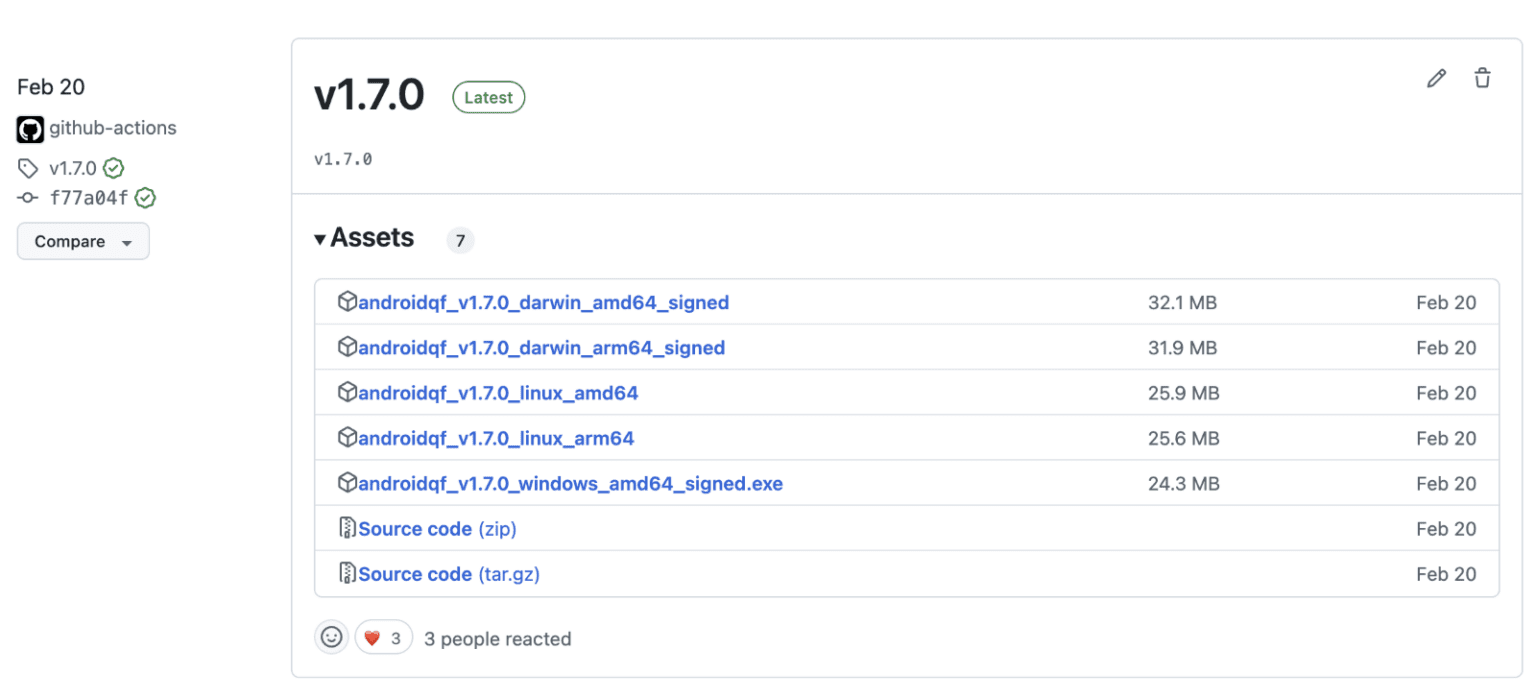The image size is (1536, 697).
Task: Click the commit icon beside f77a04f
Action: tap(28, 198)
